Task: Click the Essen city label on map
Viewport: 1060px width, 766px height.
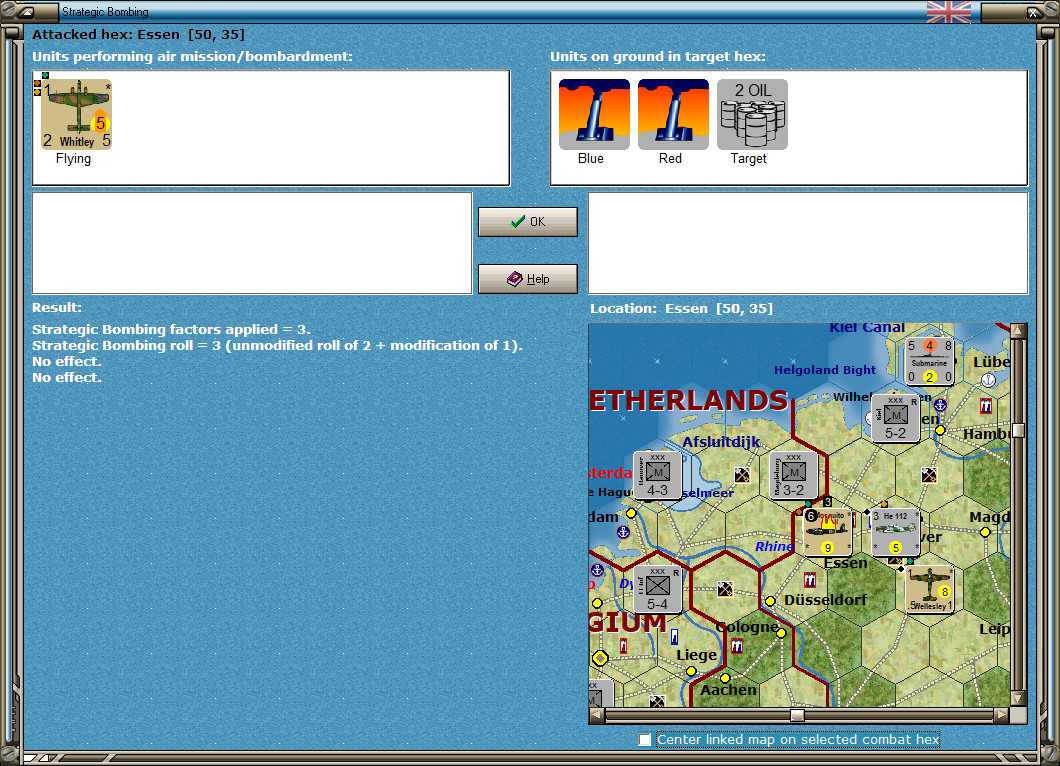Action: click(845, 563)
